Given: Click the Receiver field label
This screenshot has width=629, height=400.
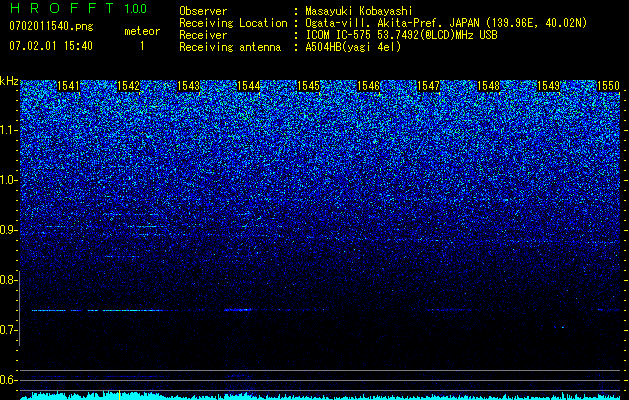Looking at the screenshot, I should pyautogui.click(x=203, y=35).
